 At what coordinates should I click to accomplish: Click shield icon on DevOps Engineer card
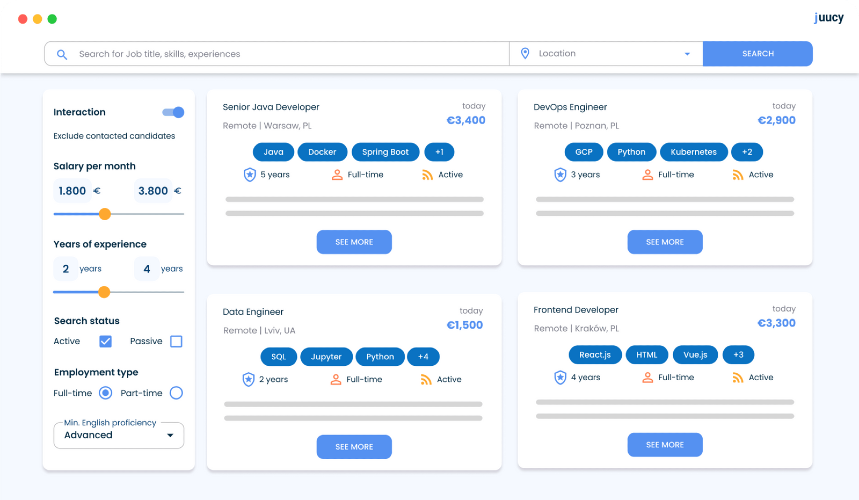tap(560, 175)
